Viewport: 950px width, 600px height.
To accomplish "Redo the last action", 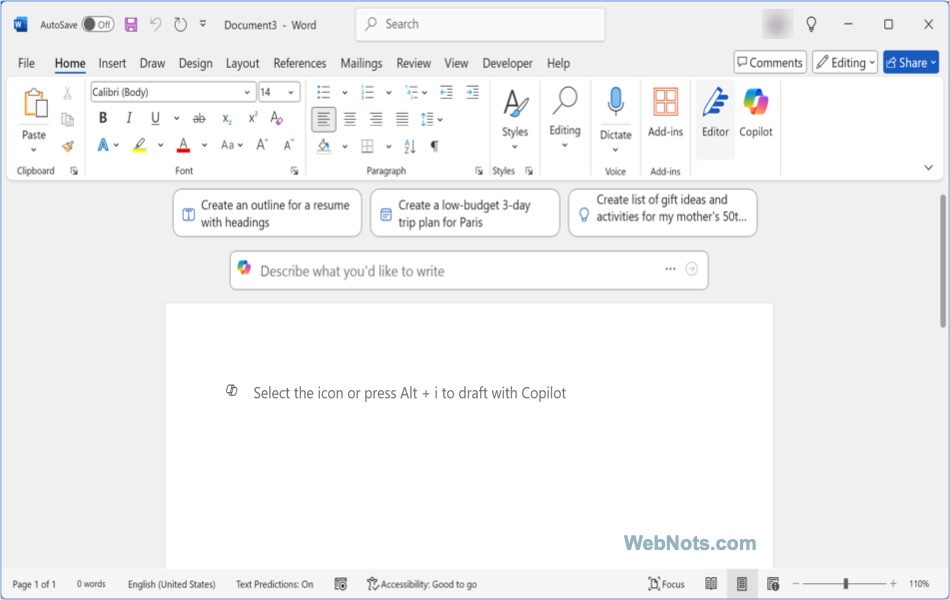I will point(181,24).
